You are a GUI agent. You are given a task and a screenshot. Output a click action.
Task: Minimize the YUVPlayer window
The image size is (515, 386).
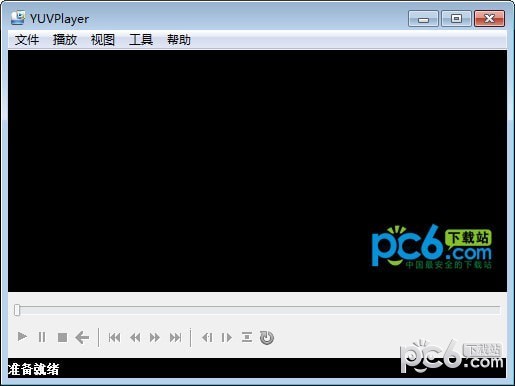[423, 18]
